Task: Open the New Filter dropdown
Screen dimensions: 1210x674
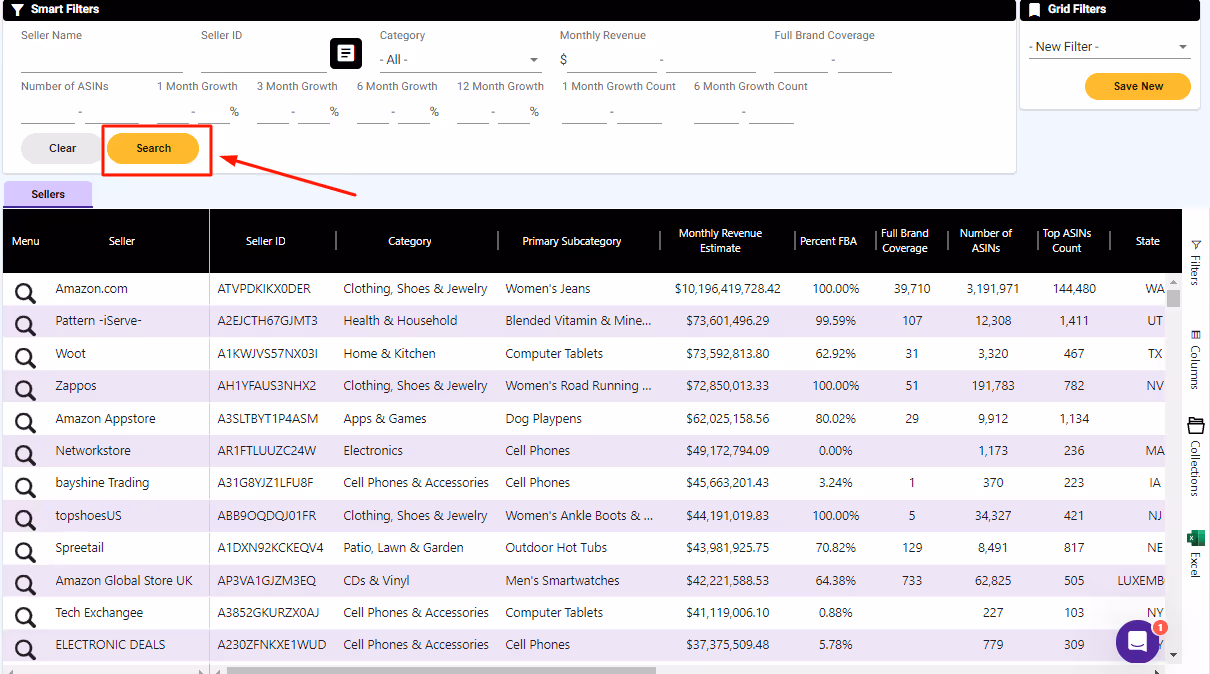Action: pyautogui.click(x=1109, y=47)
